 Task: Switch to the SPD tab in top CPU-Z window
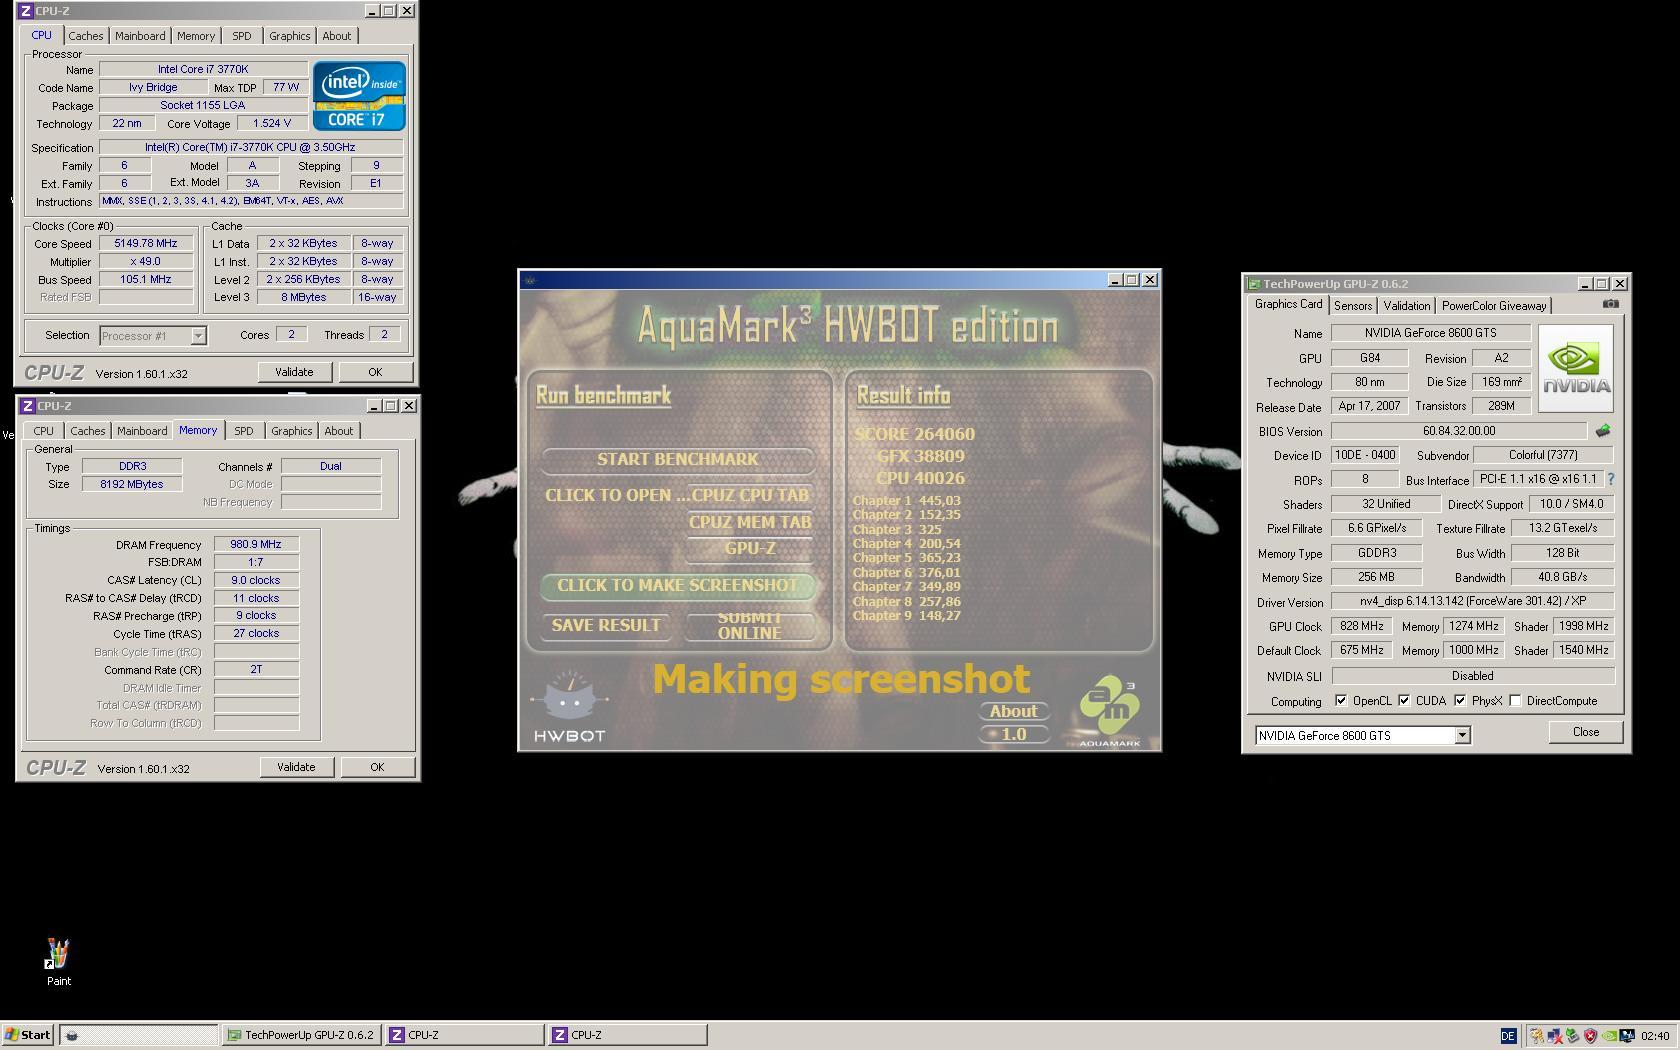click(242, 36)
